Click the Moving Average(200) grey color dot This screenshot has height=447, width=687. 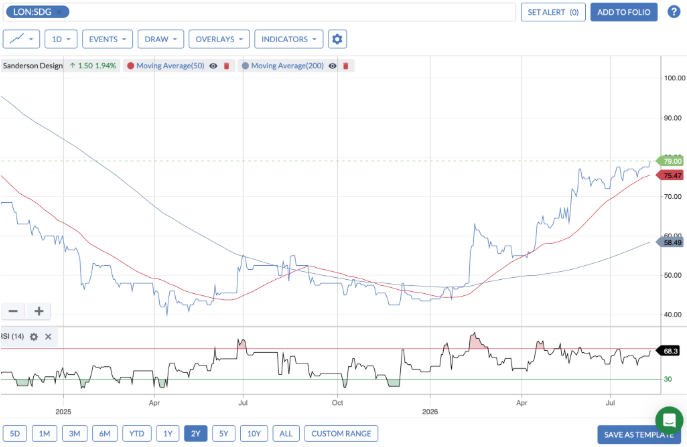pyautogui.click(x=245, y=66)
